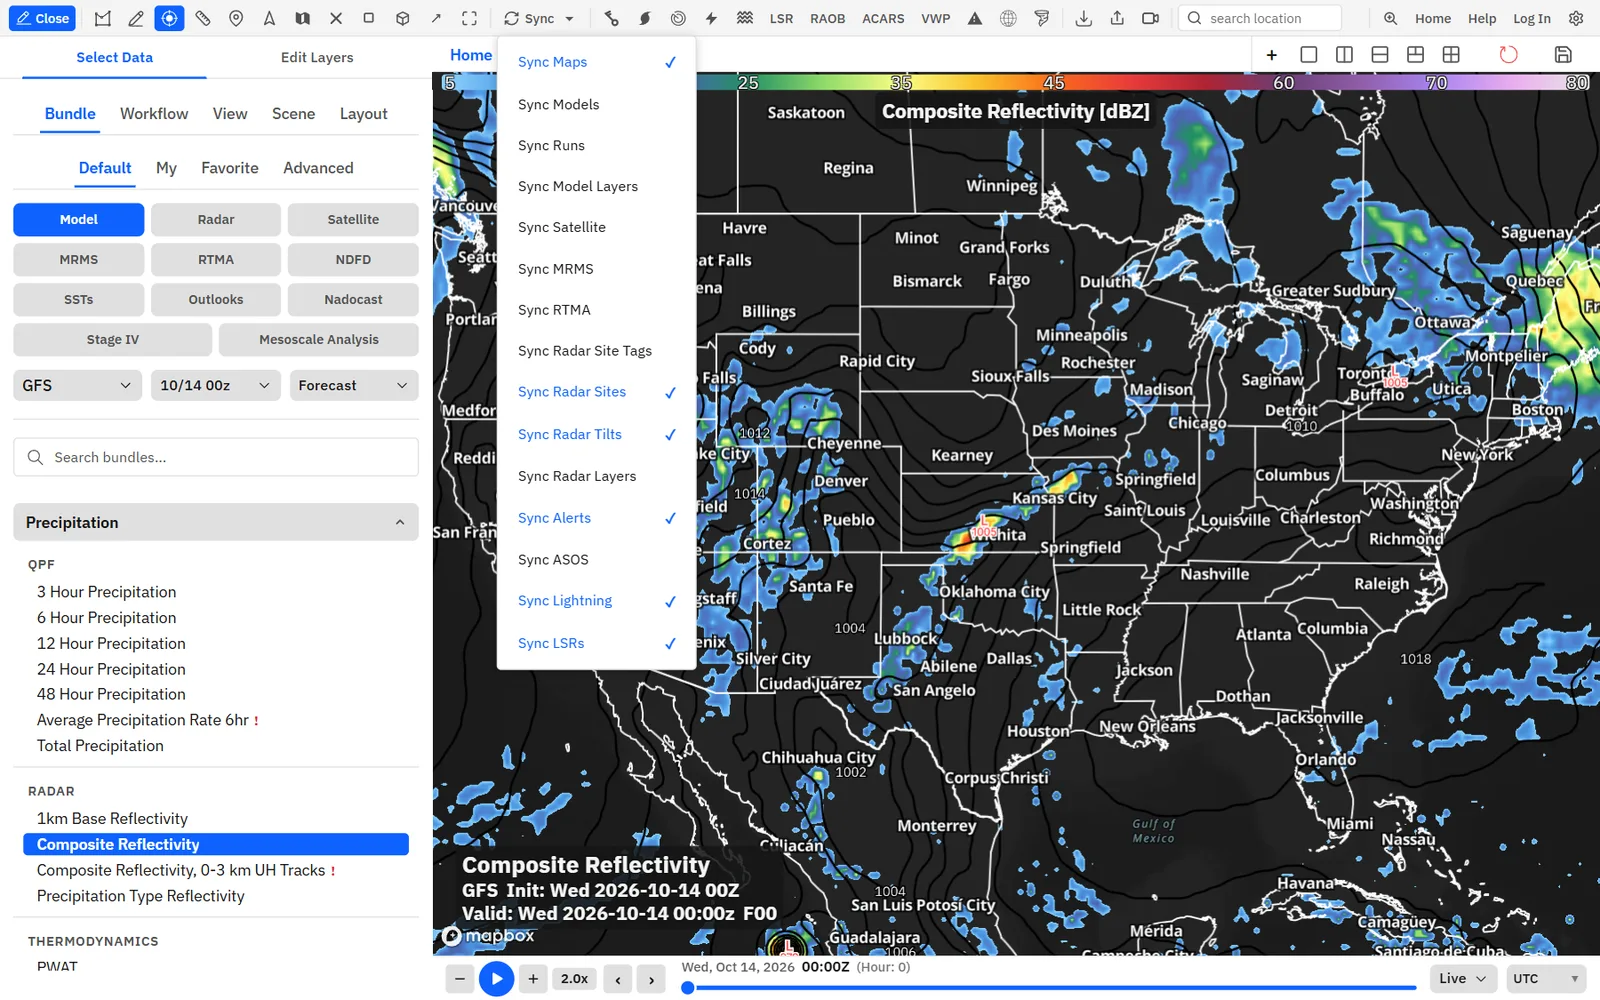Open the Favorite bundles tab
The width and height of the screenshot is (1600, 1000).
pos(230,168)
